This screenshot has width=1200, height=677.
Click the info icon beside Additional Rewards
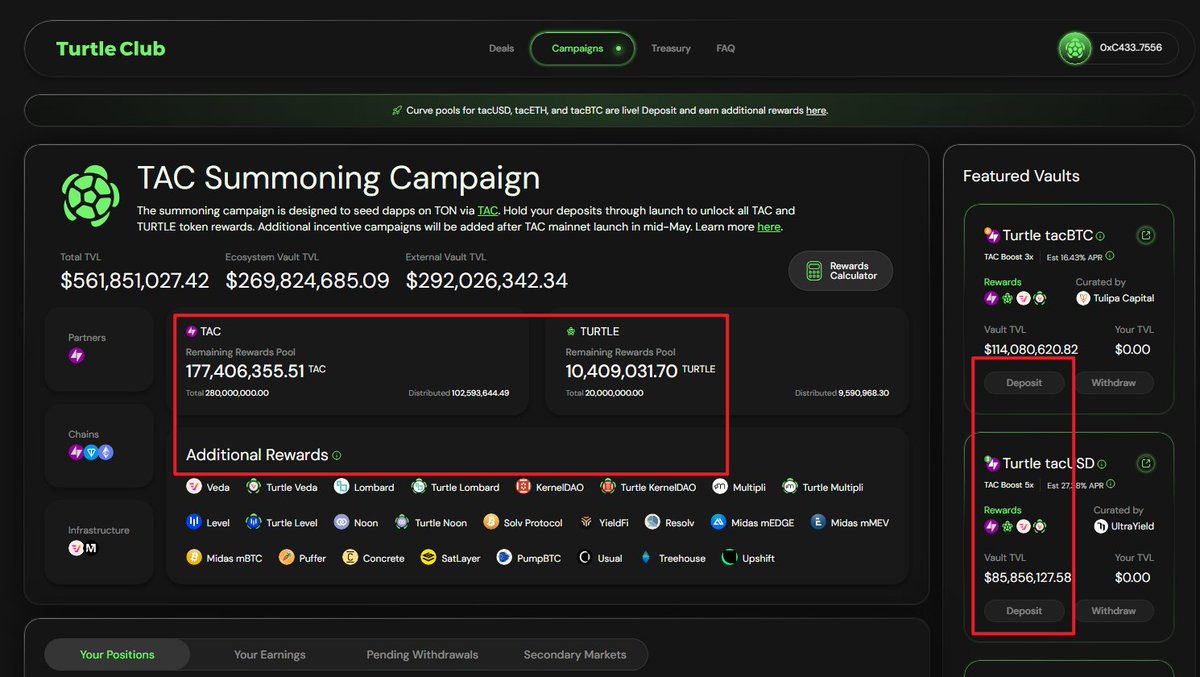(x=336, y=455)
